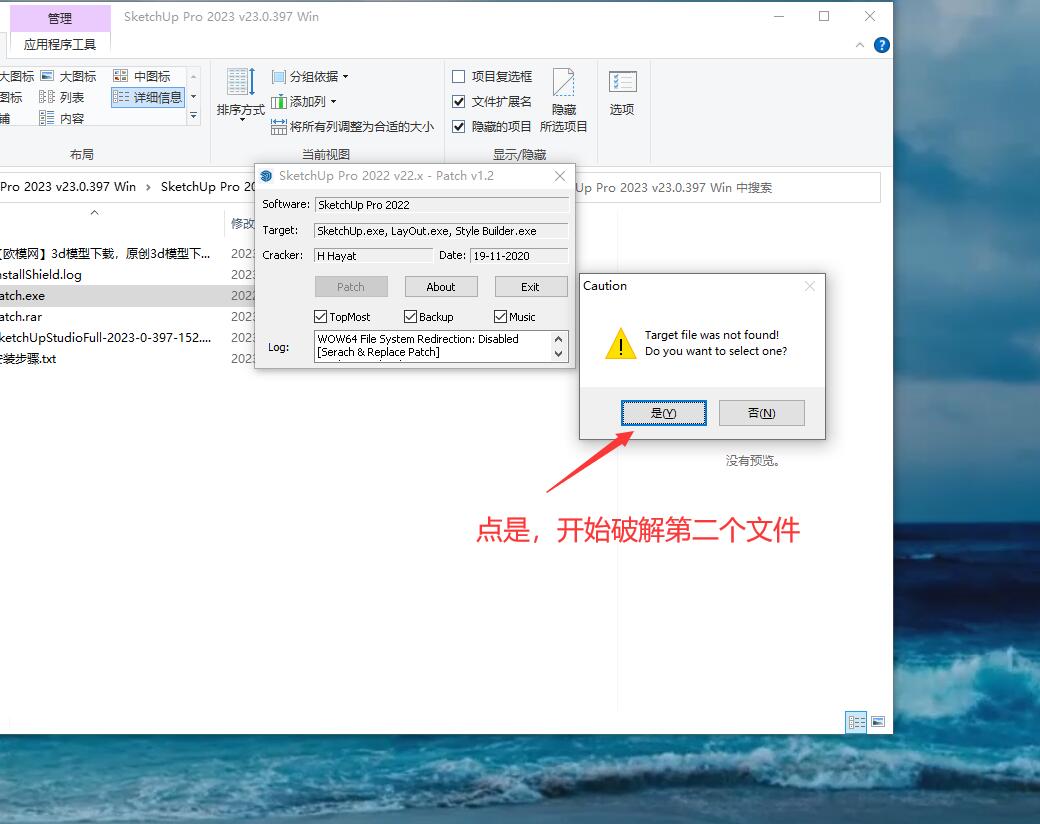Select the SketchUpStudioFull-2023-0-397 file
The width and height of the screenshot is (1040, 824).
coord(106,338)
